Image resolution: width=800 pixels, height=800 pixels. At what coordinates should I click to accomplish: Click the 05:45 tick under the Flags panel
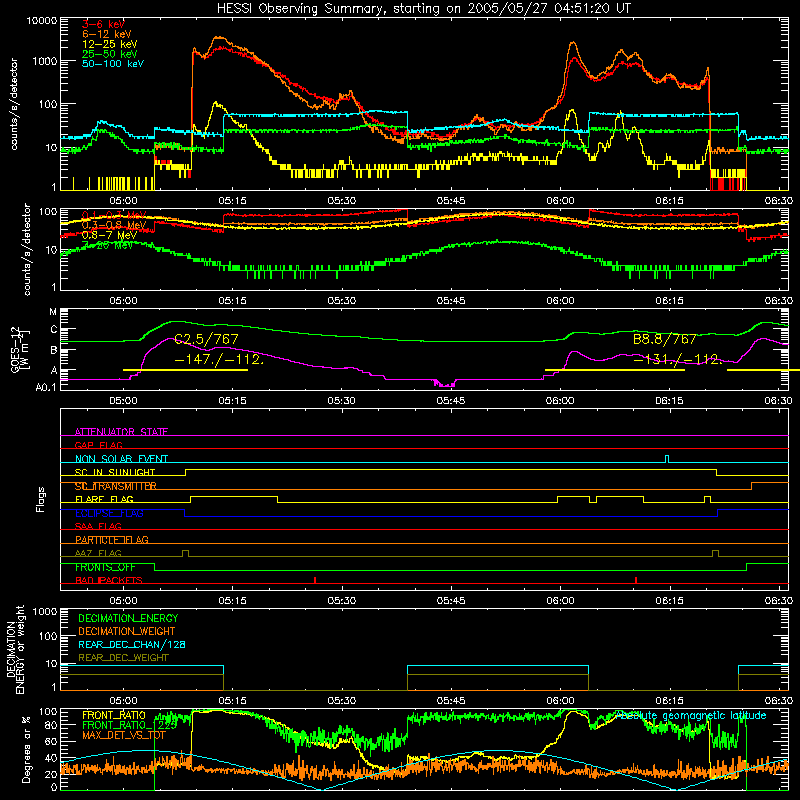pos(451,601)
